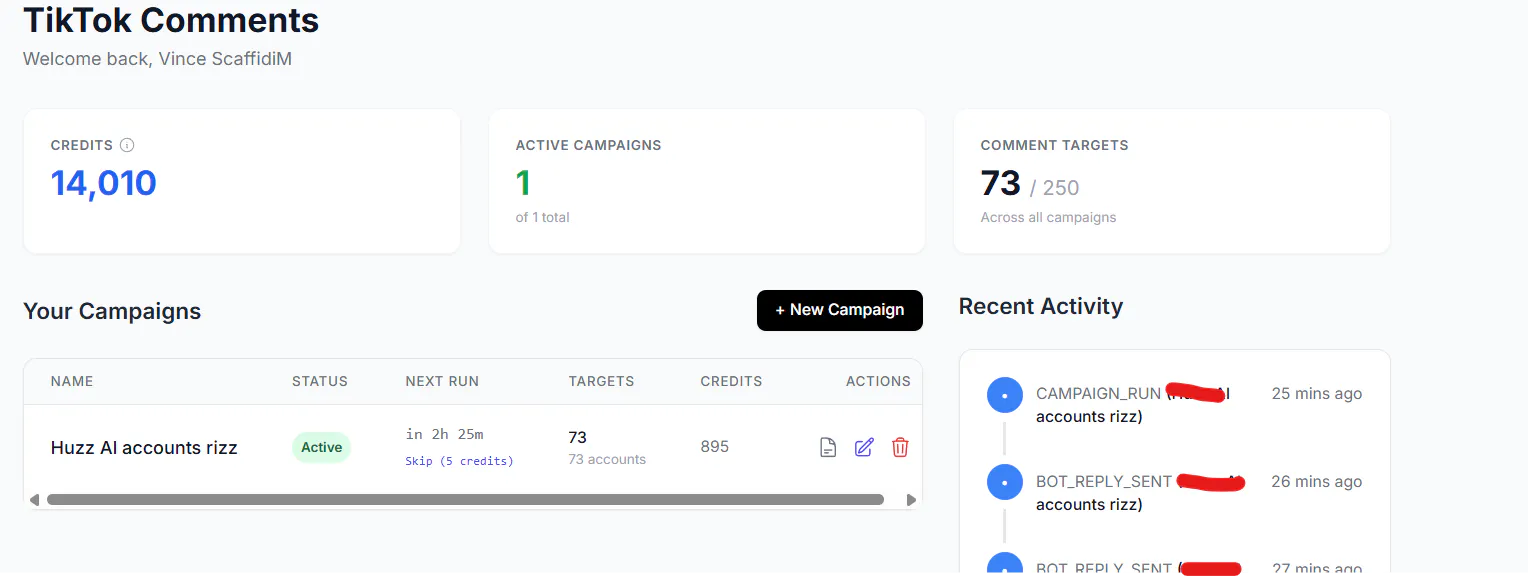Click the 'Across all campaigns' caption
The height and width of the screenshot is (576, 1528).
(x=1048, y=217)
